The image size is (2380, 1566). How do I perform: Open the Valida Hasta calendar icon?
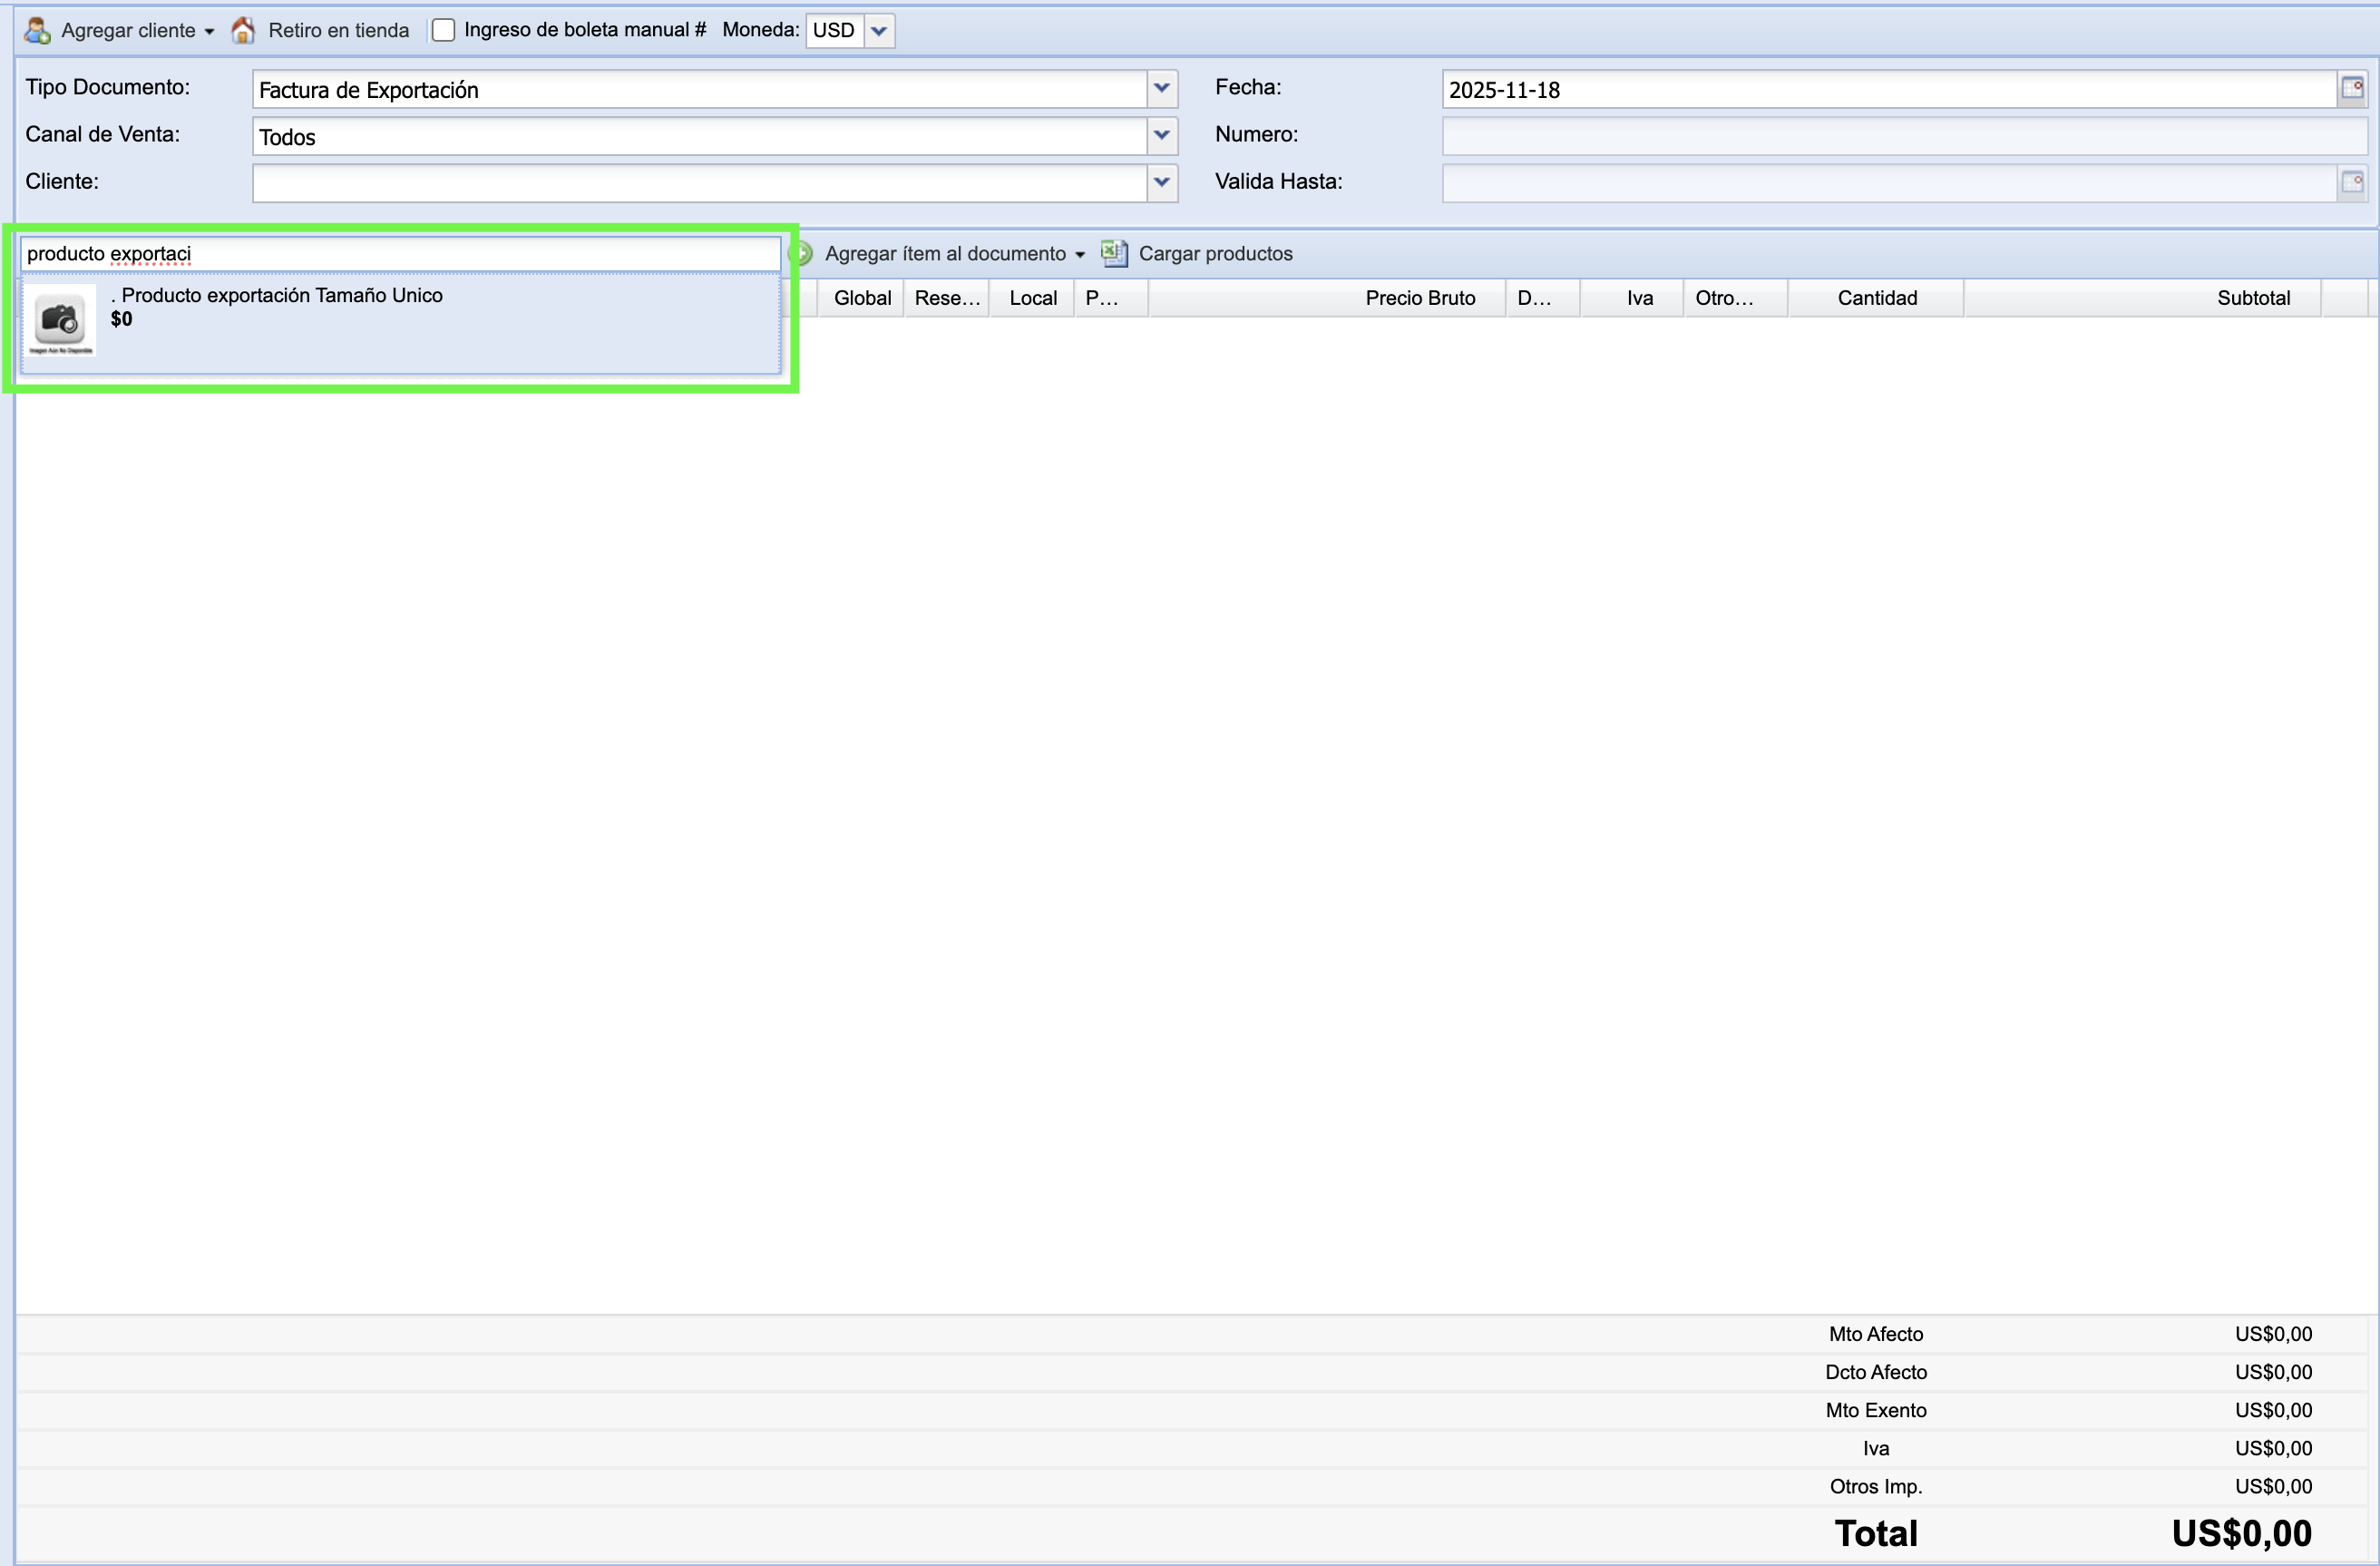point(2352,183)
